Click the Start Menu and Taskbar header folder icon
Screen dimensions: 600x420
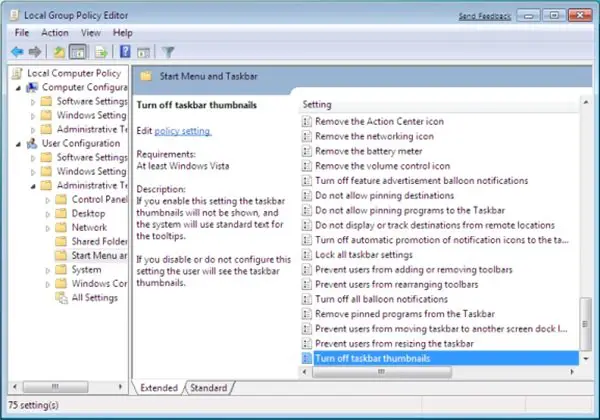[146, 76]
